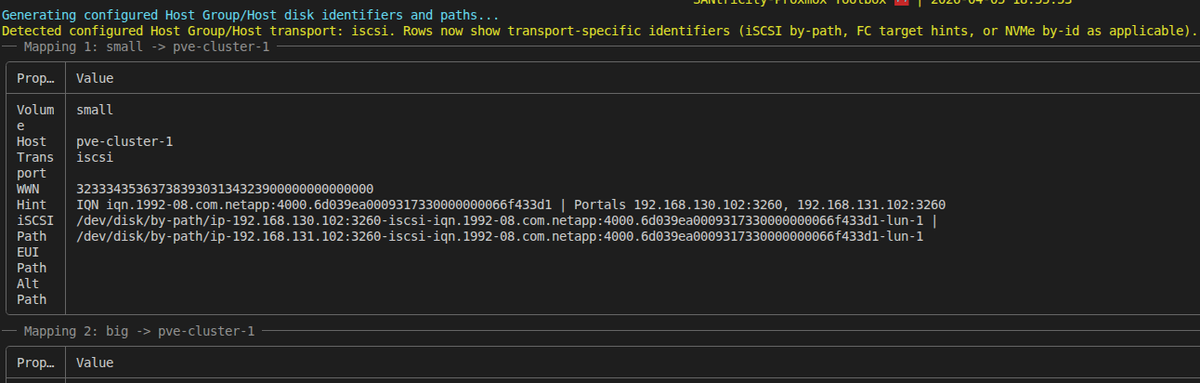Viewport: 1200px width, 383px height.
Task: Click the 'Value' column header in Mapping 2
Action: (x=95, y=363)
